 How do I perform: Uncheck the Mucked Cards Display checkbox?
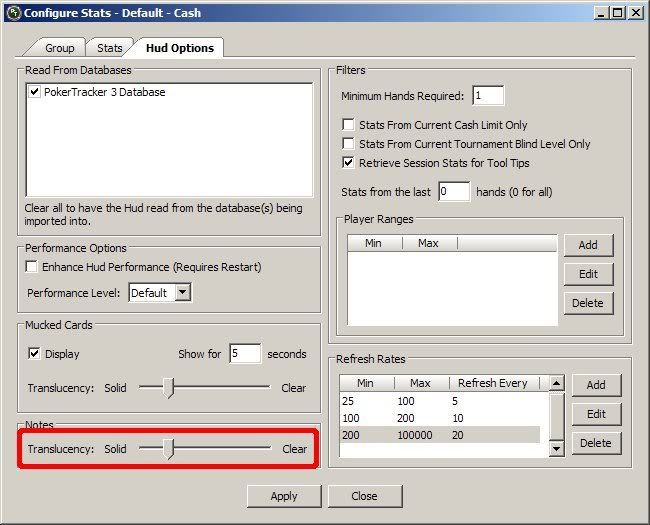tap(34, 354)
